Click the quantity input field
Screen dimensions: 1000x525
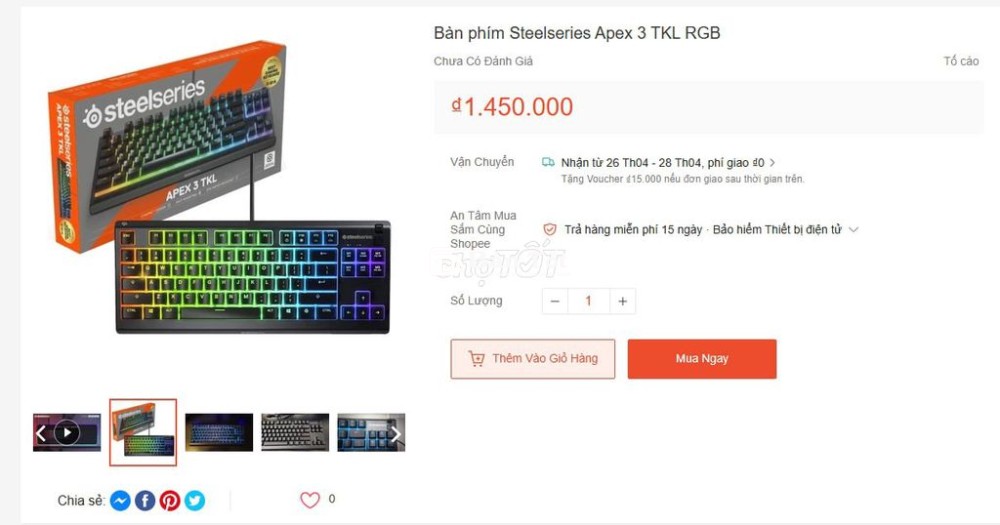coord(589,301)
